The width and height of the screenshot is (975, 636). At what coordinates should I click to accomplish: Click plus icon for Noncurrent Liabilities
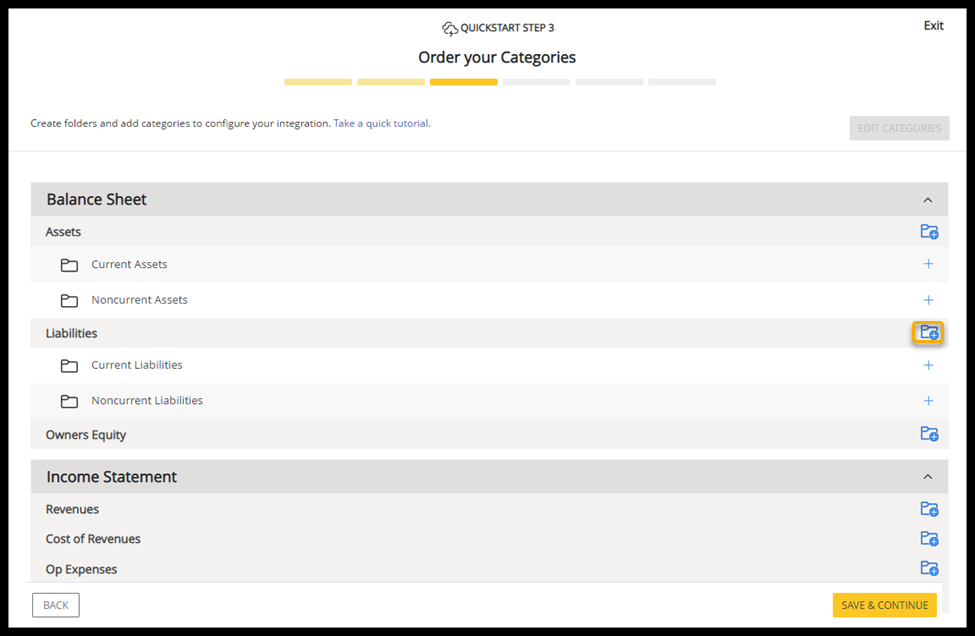928,401
